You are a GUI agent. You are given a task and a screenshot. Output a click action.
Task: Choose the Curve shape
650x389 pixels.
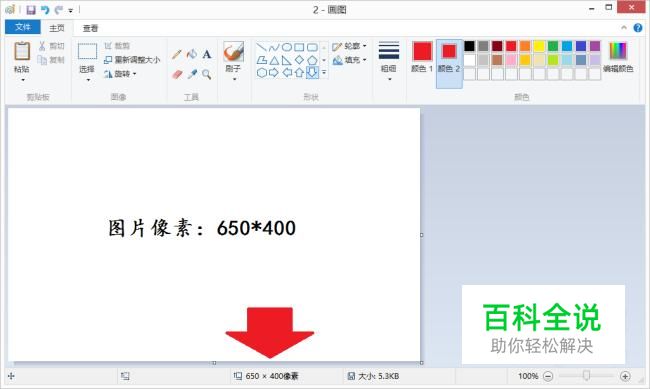click(274, 47)
